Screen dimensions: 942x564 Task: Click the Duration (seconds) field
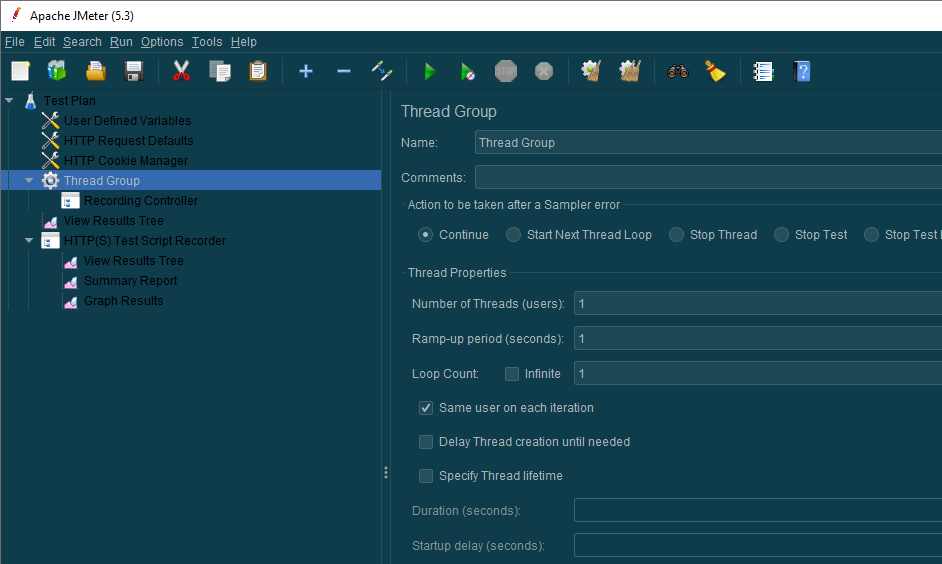(x=758, y=510)
